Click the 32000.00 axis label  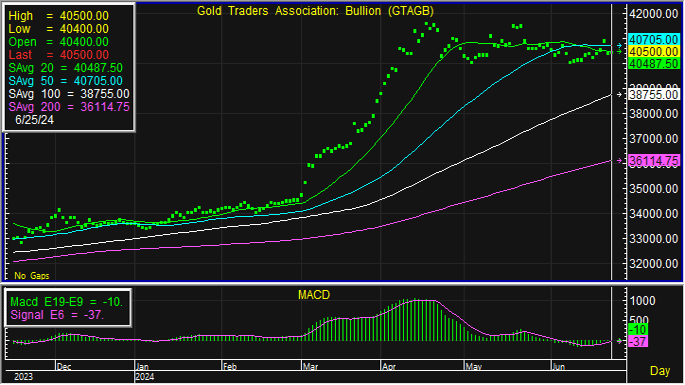pos(654,264)
